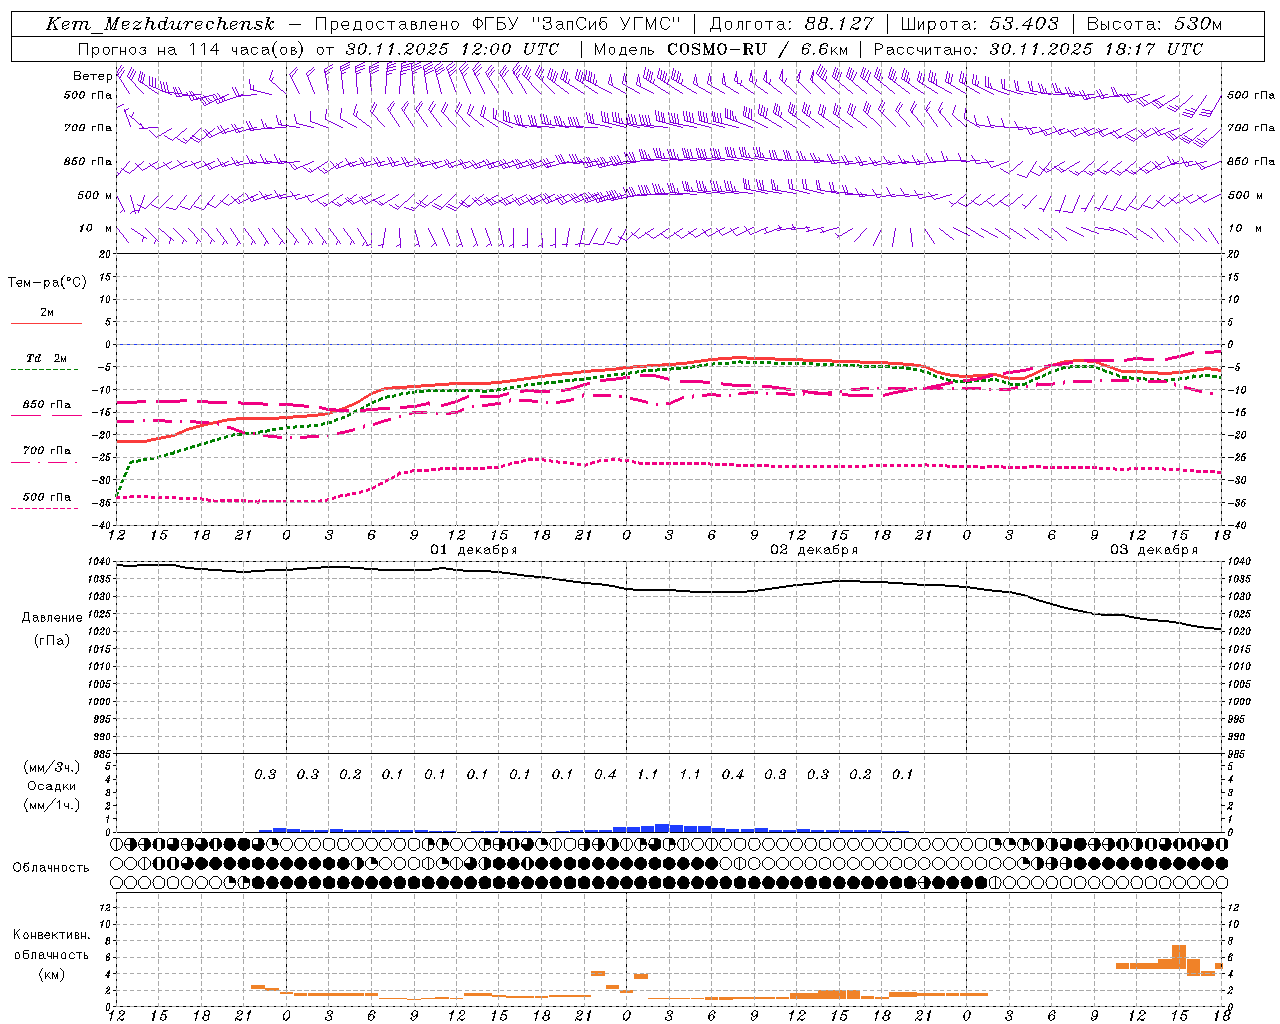
Task: Select the (гПа) pressure unit label
Action: click(x=52, y=641)
